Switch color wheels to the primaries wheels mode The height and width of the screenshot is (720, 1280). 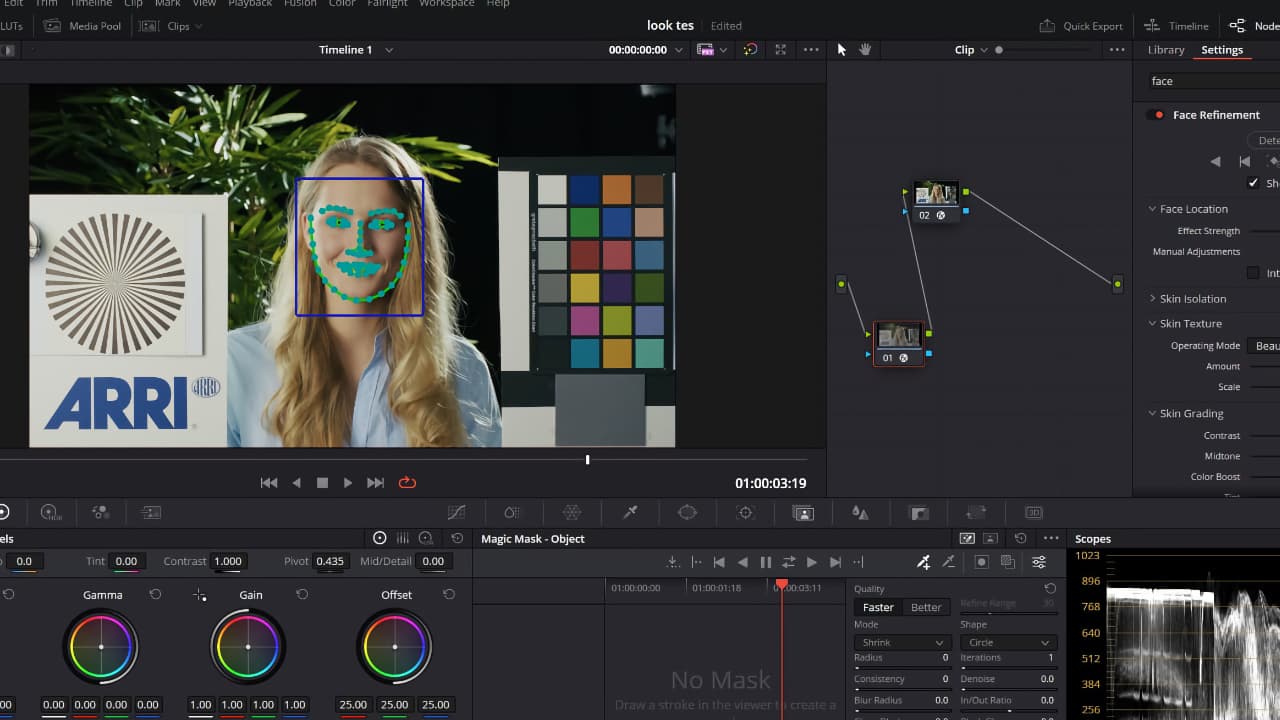(379, 538)
